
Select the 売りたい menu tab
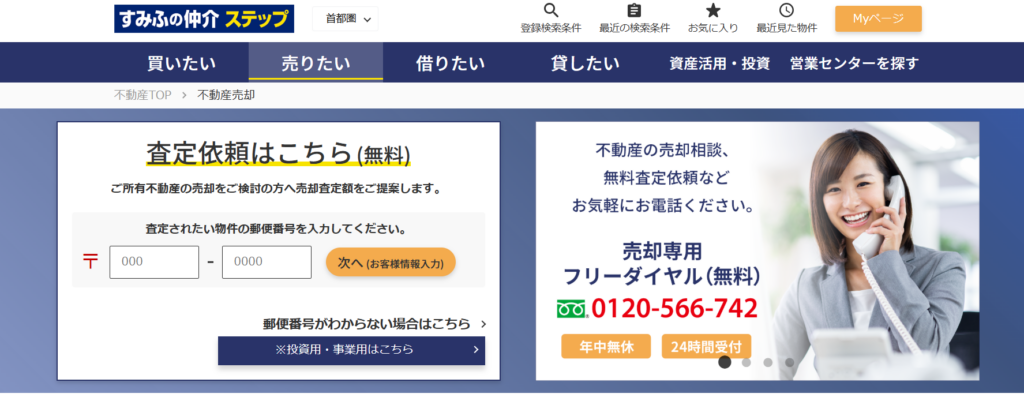point(315,63)
